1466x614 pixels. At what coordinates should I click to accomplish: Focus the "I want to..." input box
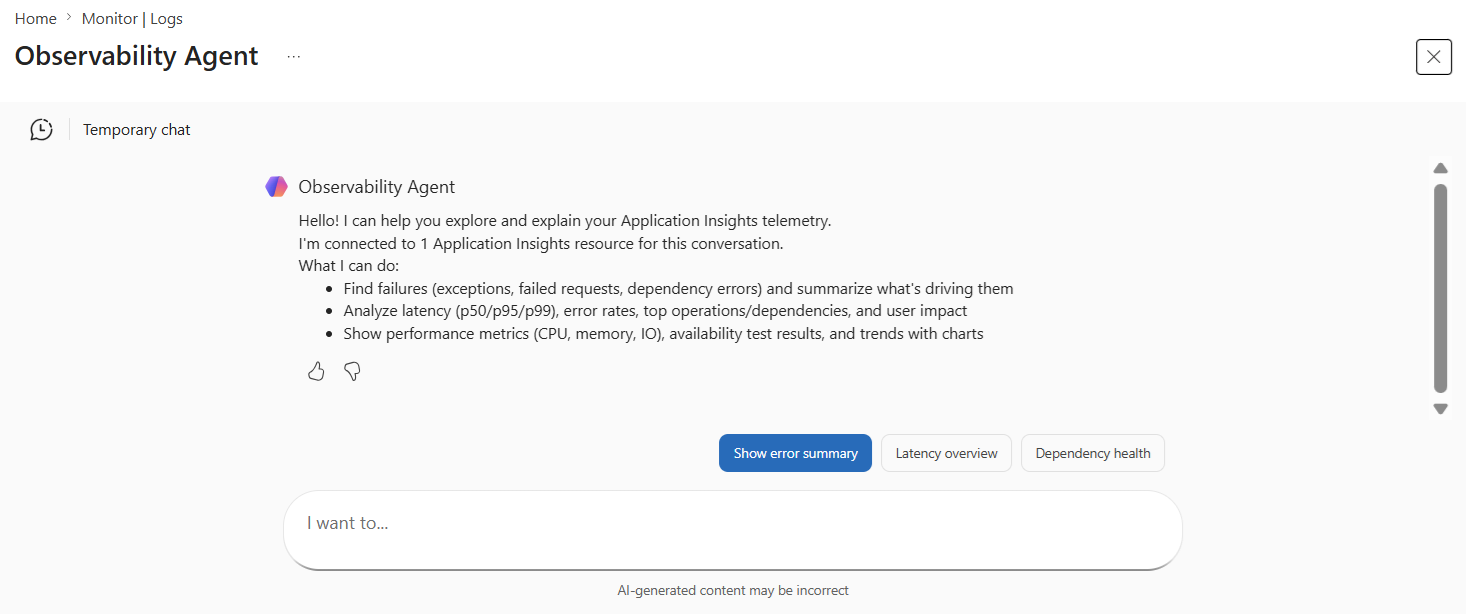[732, 524]
